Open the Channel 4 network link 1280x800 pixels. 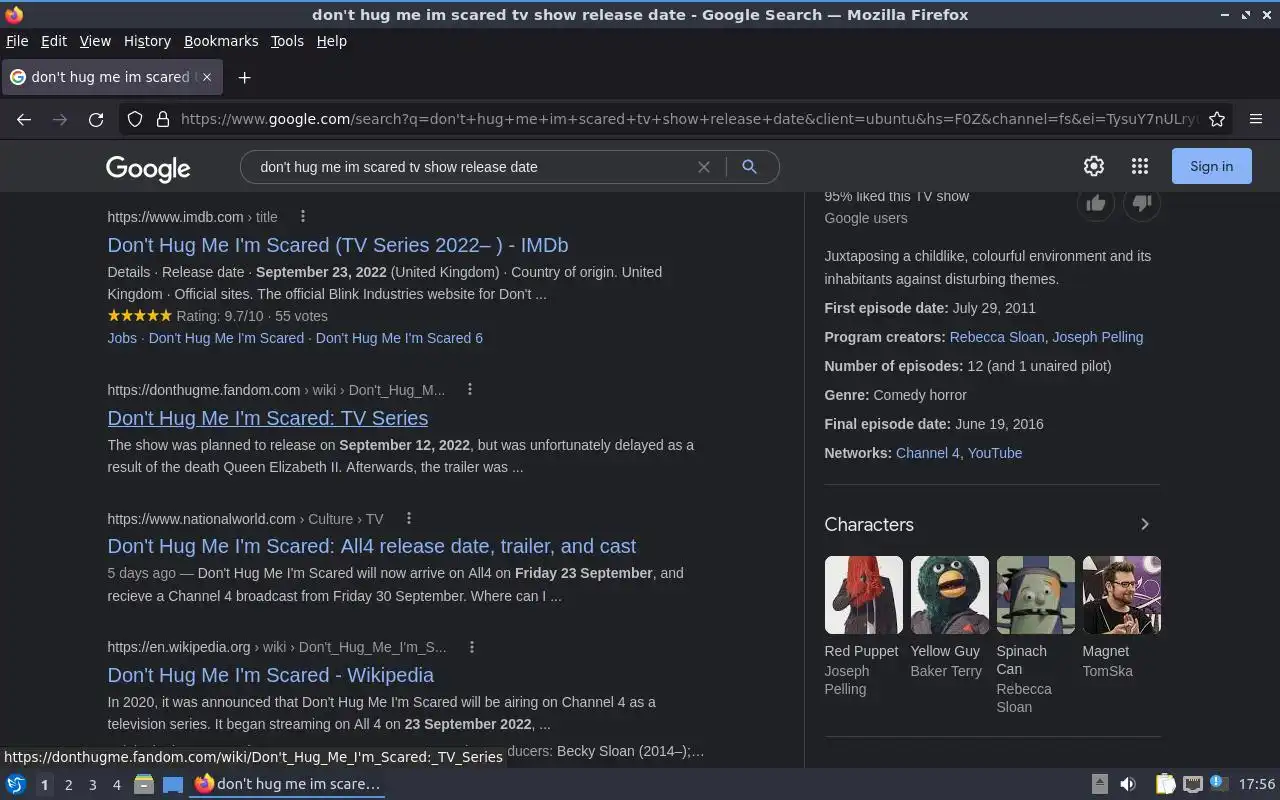(927, 453)
